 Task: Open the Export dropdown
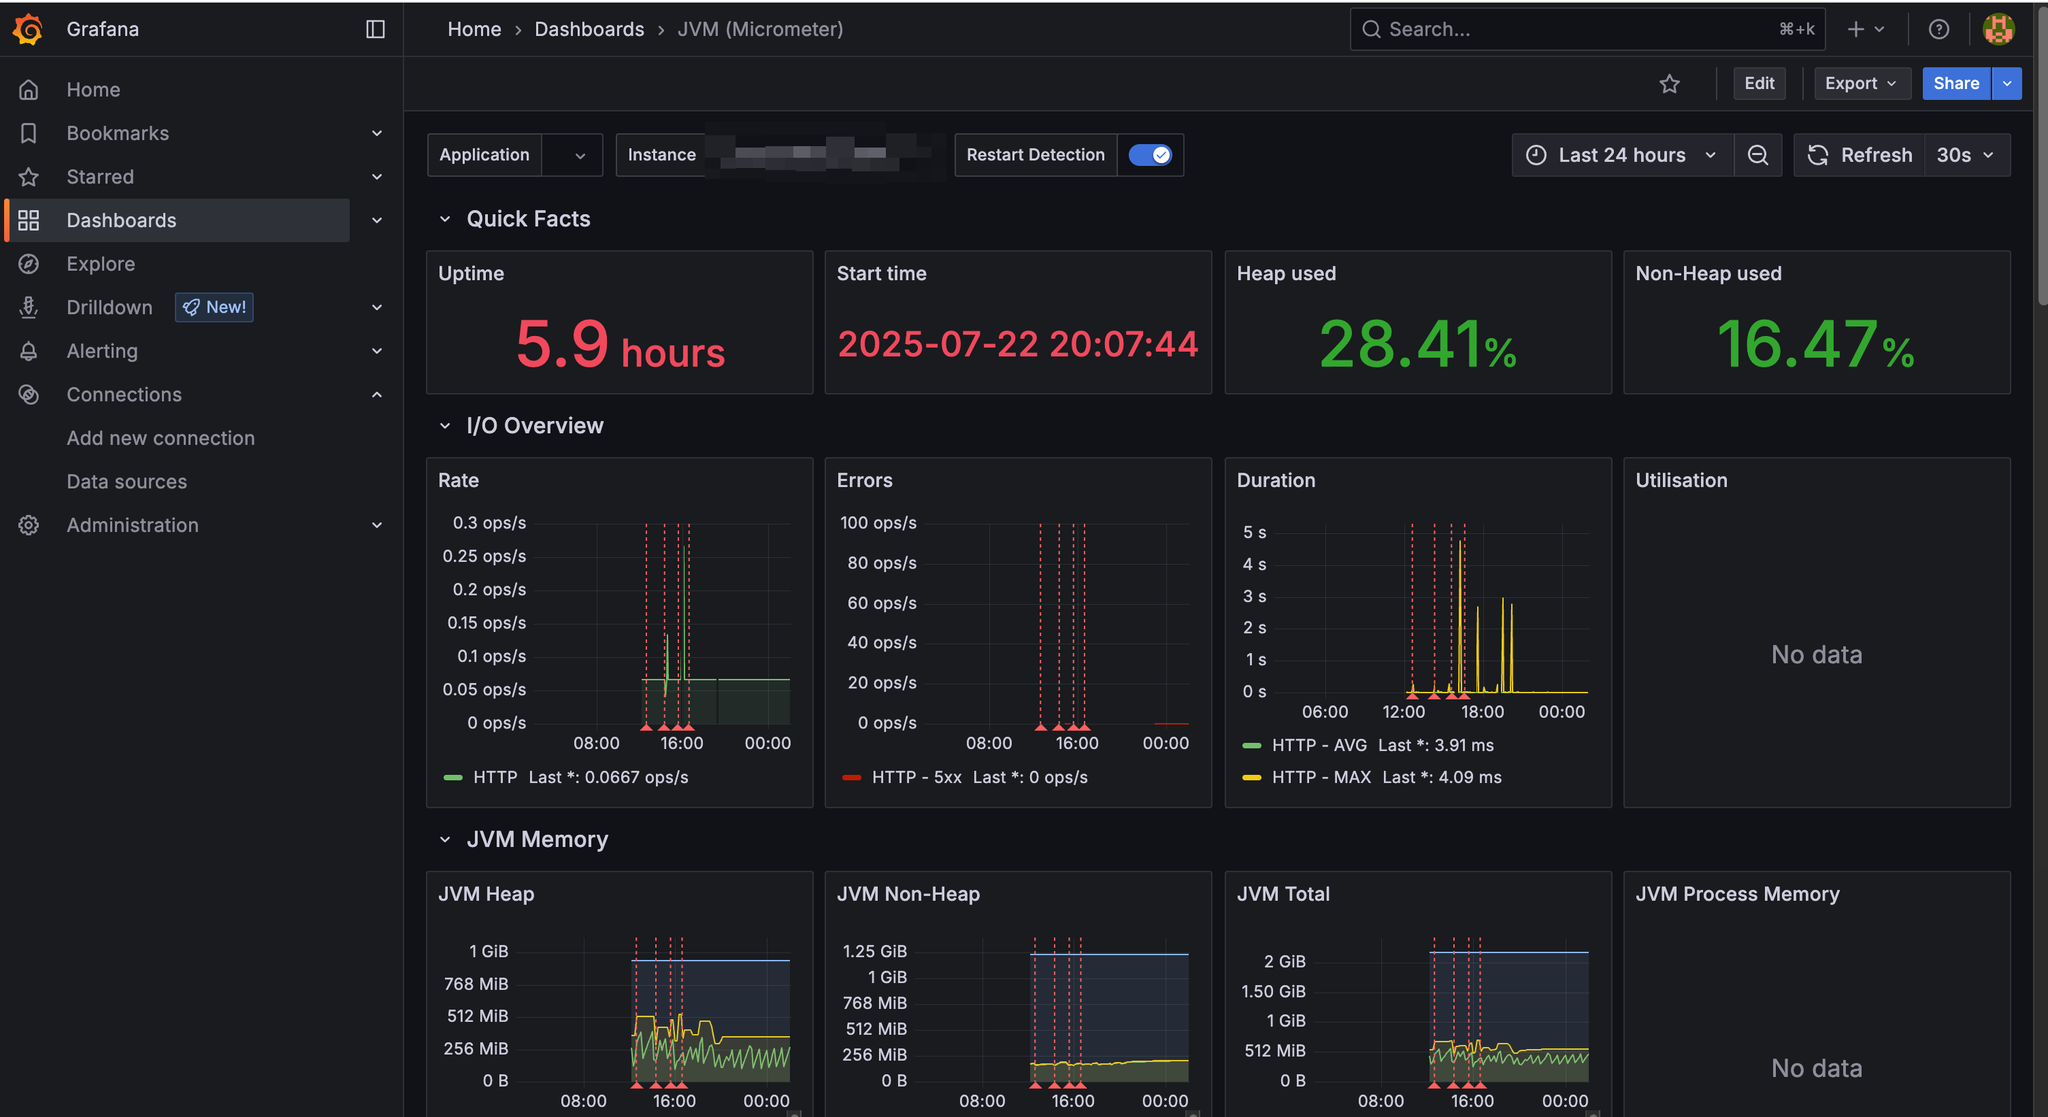coord(1862,84)
